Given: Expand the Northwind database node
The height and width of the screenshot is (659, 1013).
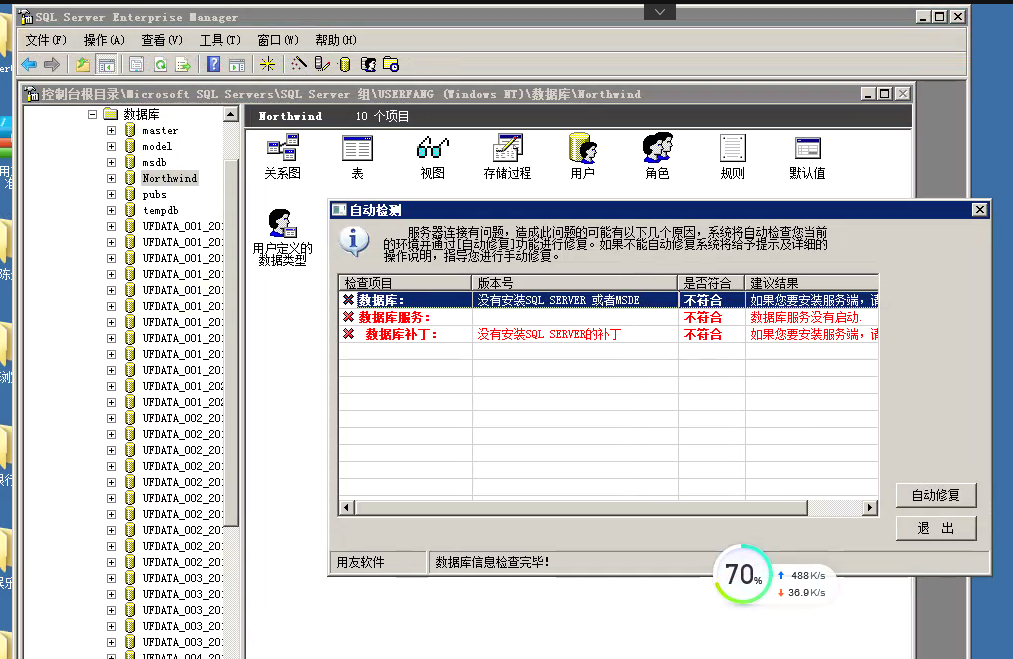Looking at the screenshot, I should click(x=111, y=178).
